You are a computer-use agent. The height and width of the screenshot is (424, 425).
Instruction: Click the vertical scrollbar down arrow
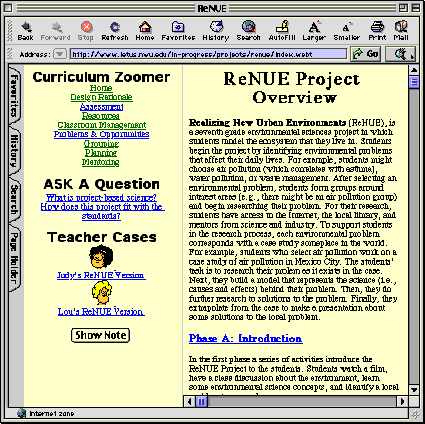coord(414,389)
